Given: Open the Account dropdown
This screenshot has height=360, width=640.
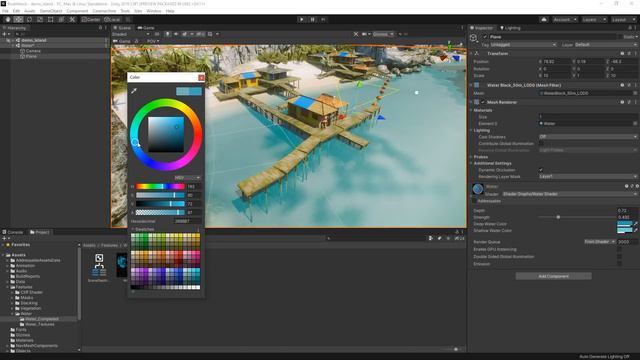Looking at the screenshot, I should click(x=565, y=19).
